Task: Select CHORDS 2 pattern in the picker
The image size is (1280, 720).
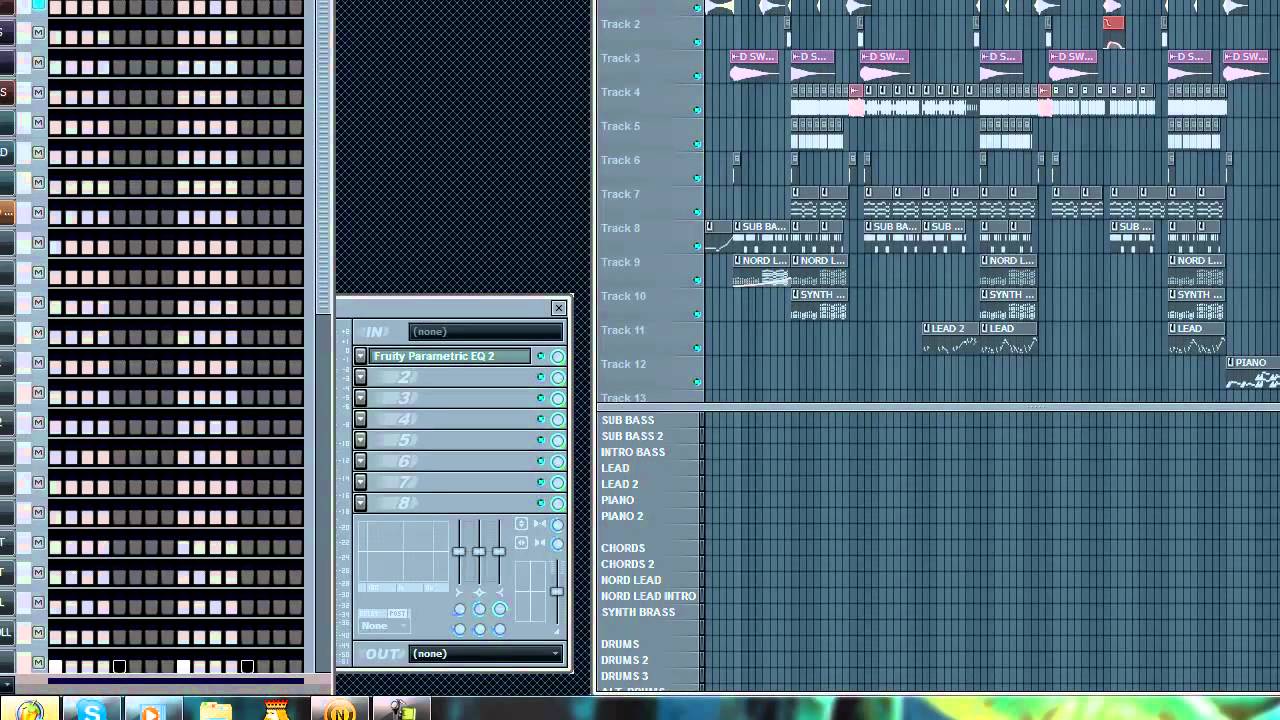Action: click(627, 564)
